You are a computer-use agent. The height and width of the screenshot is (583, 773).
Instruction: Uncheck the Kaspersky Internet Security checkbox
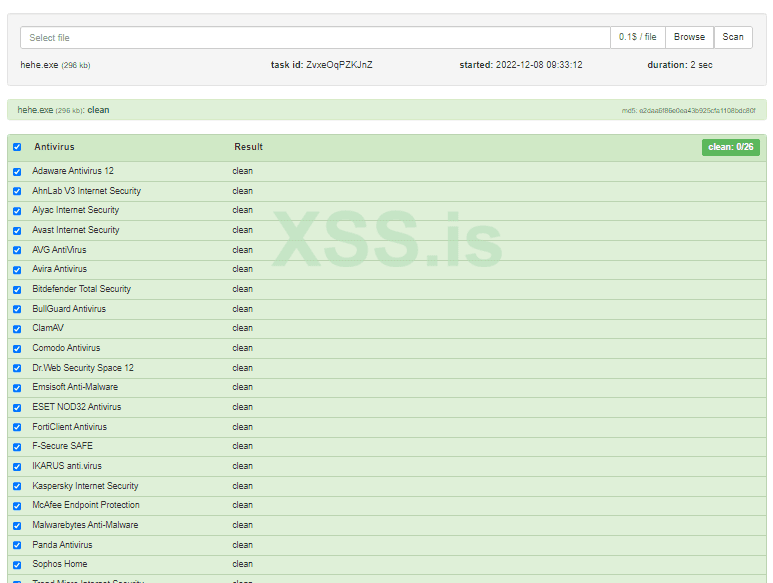[x=17, y=486]
